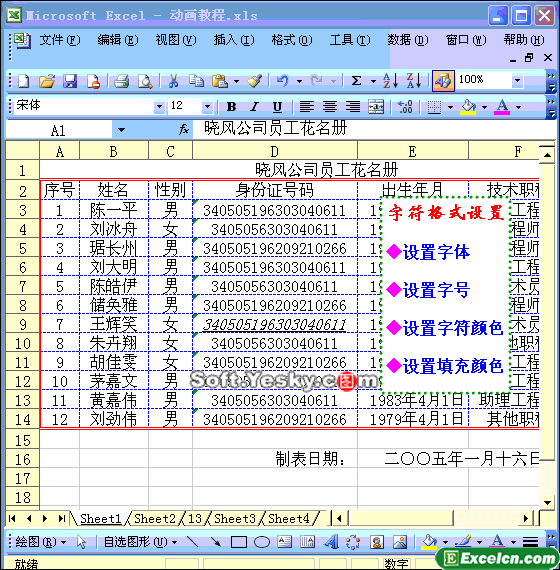The image size is (560, 570).
Task: Open the 文件(F) menu
Action: point(60,40)
